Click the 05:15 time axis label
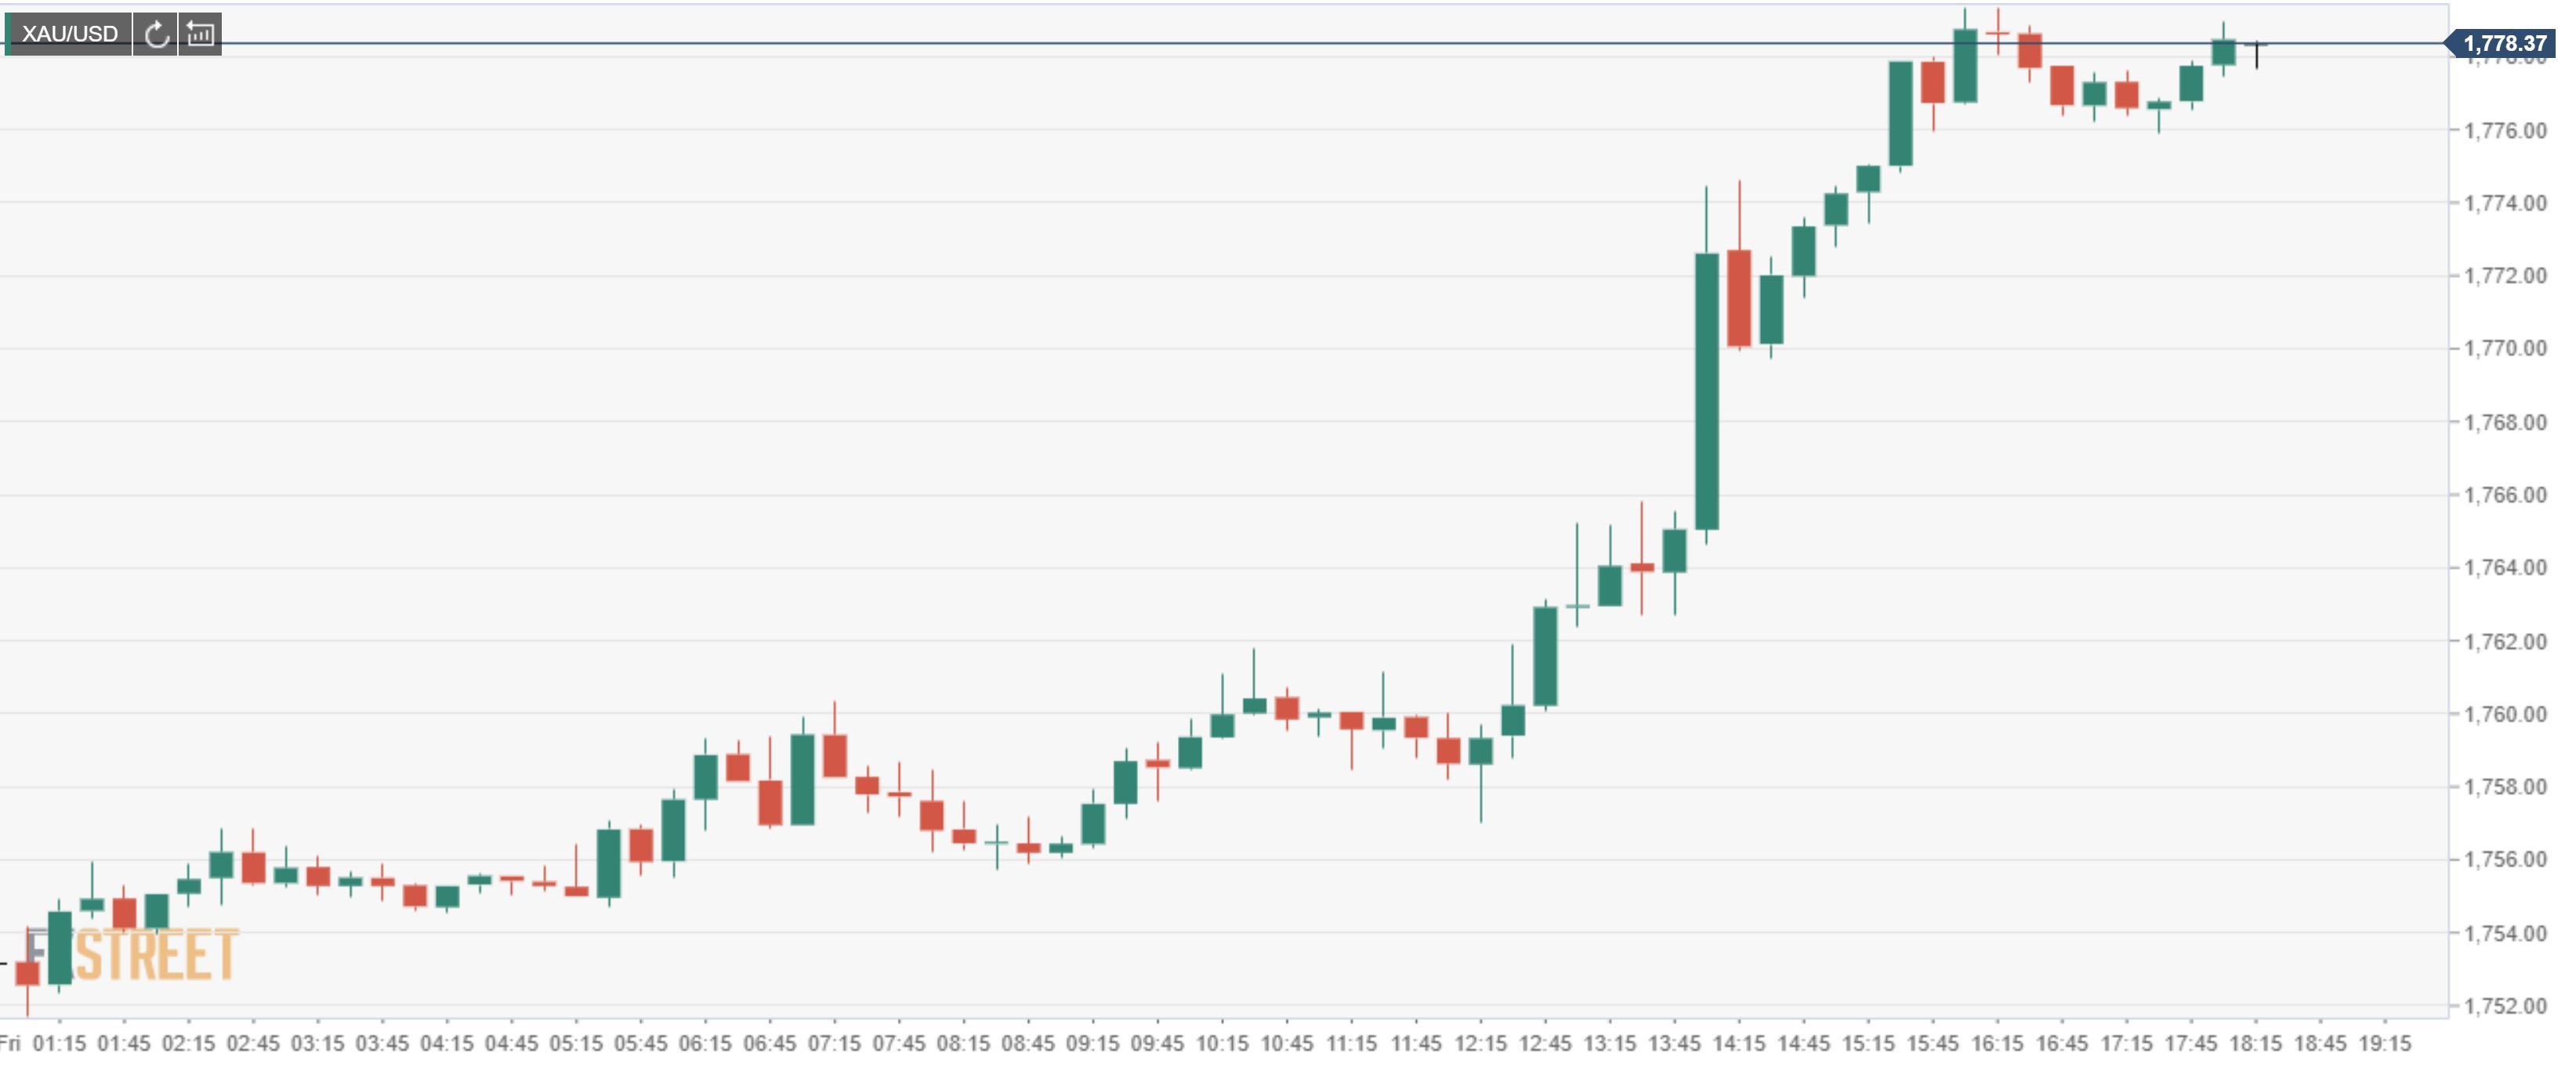Image resolution: width=2576 pixels, height=1074 pixels. (576, 1044)
